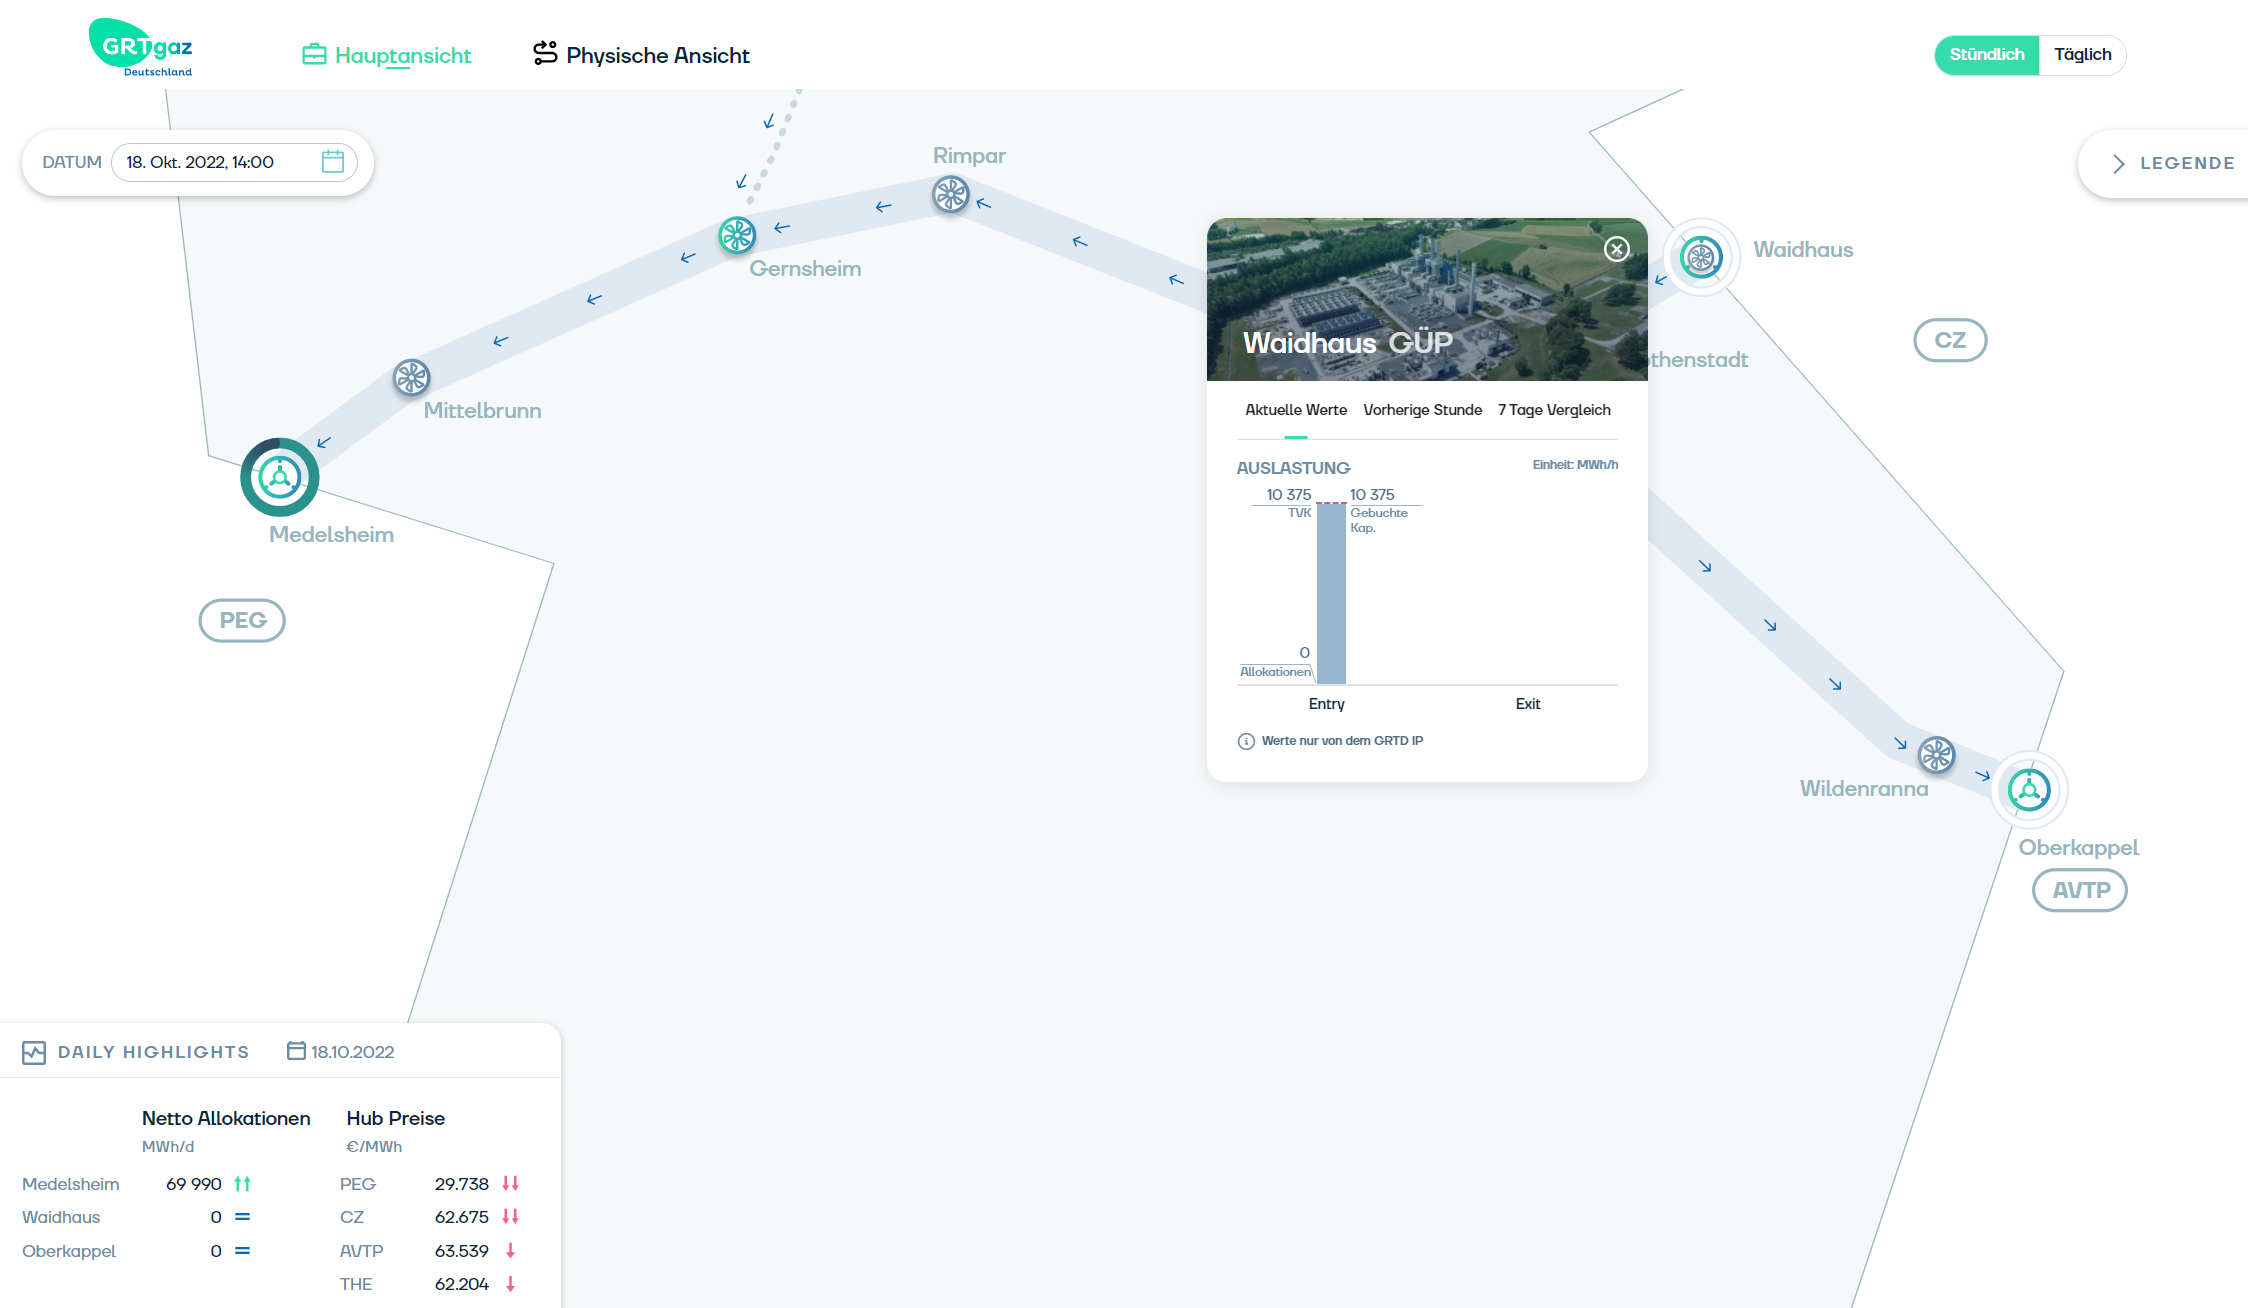This screenshot has height=1308, width=2248.
Task: Click the Mittelbrunn compressor station icon
Action: click(x=411, y=378)
